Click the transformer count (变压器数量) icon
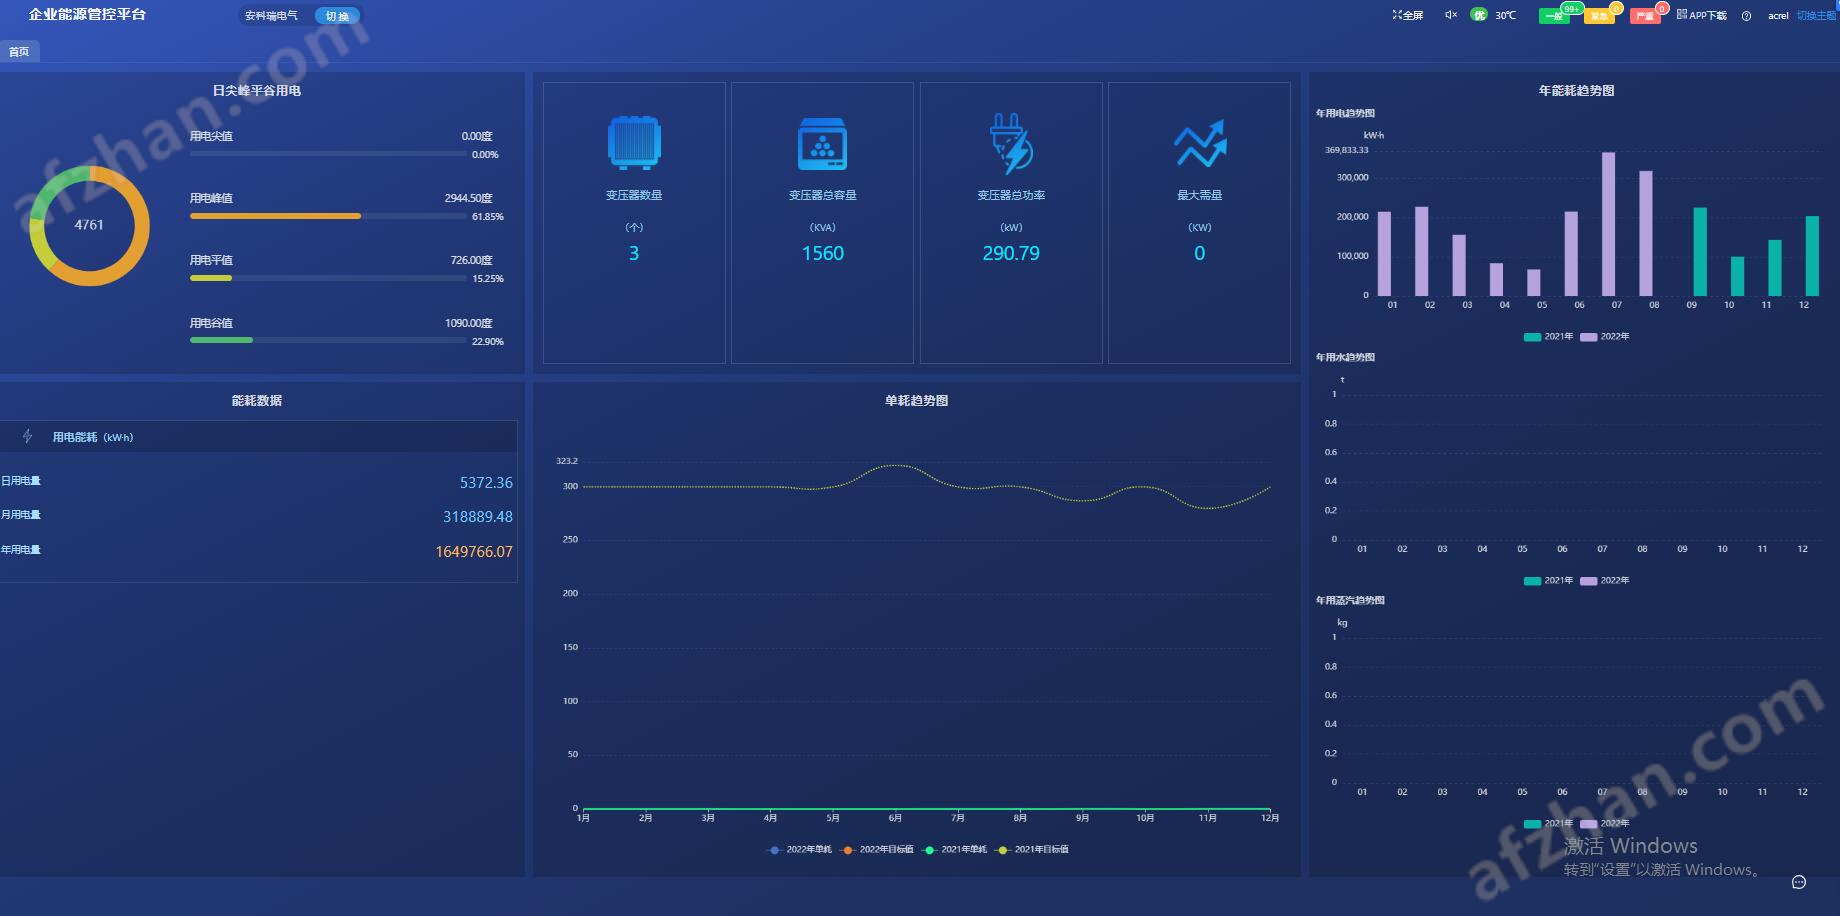 pyautogui.click(x=634, y=142)
